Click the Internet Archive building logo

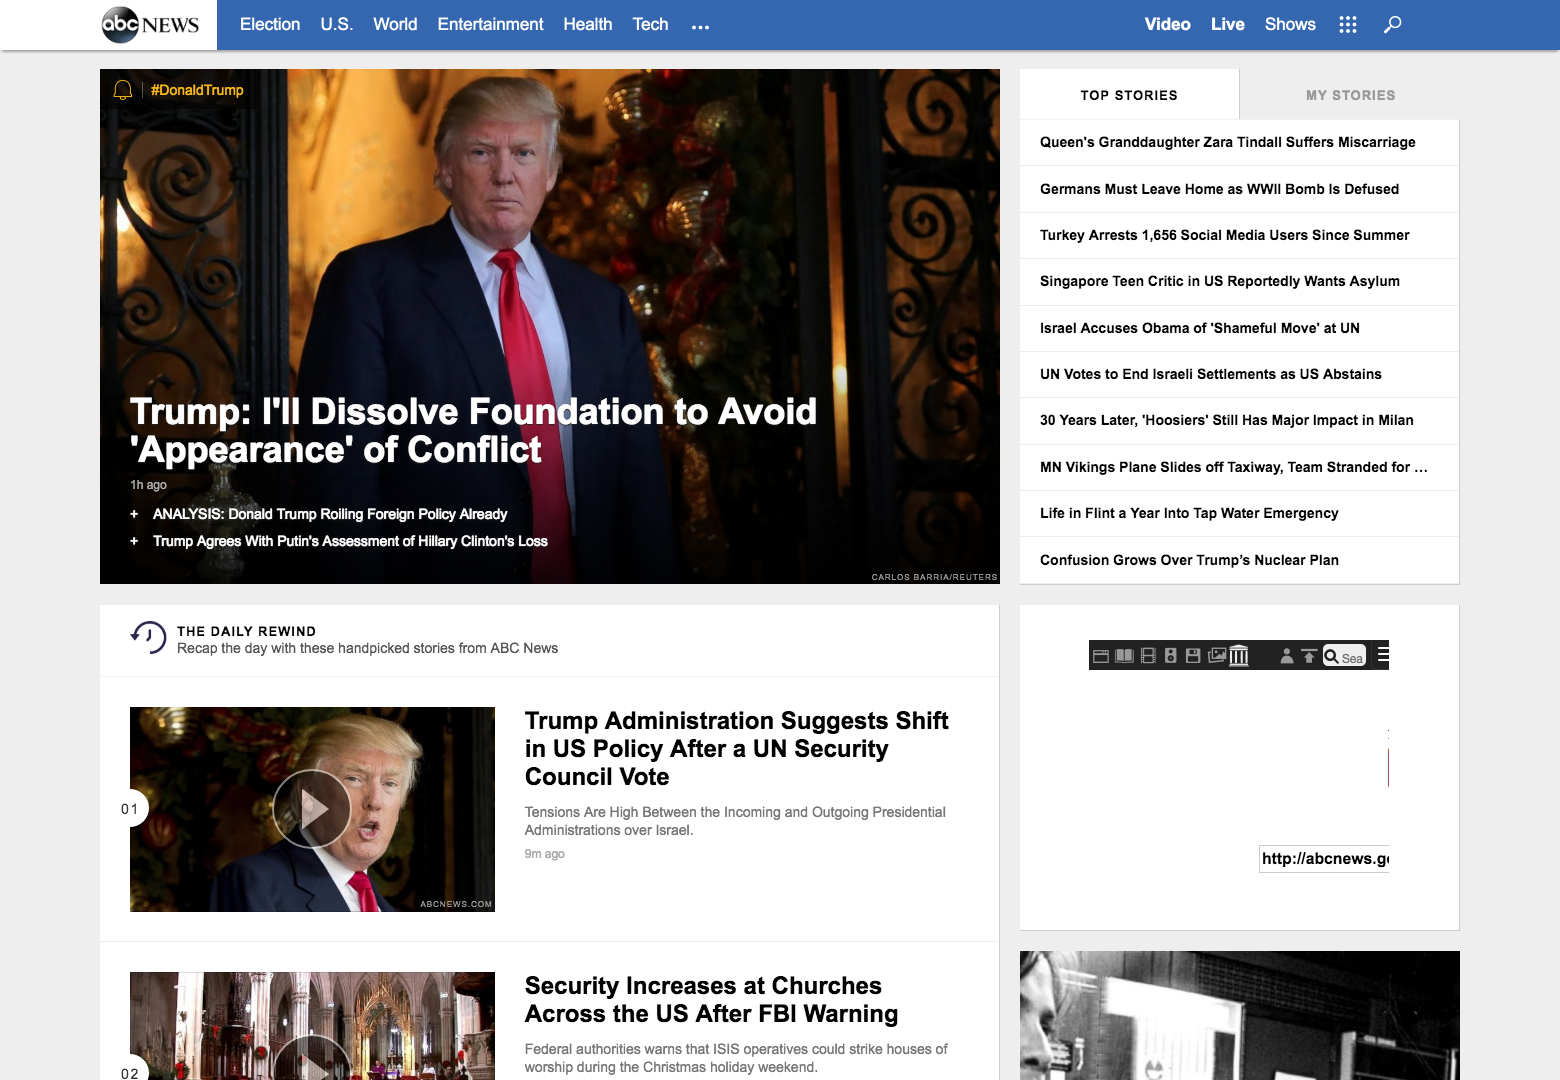(1239, 655)
